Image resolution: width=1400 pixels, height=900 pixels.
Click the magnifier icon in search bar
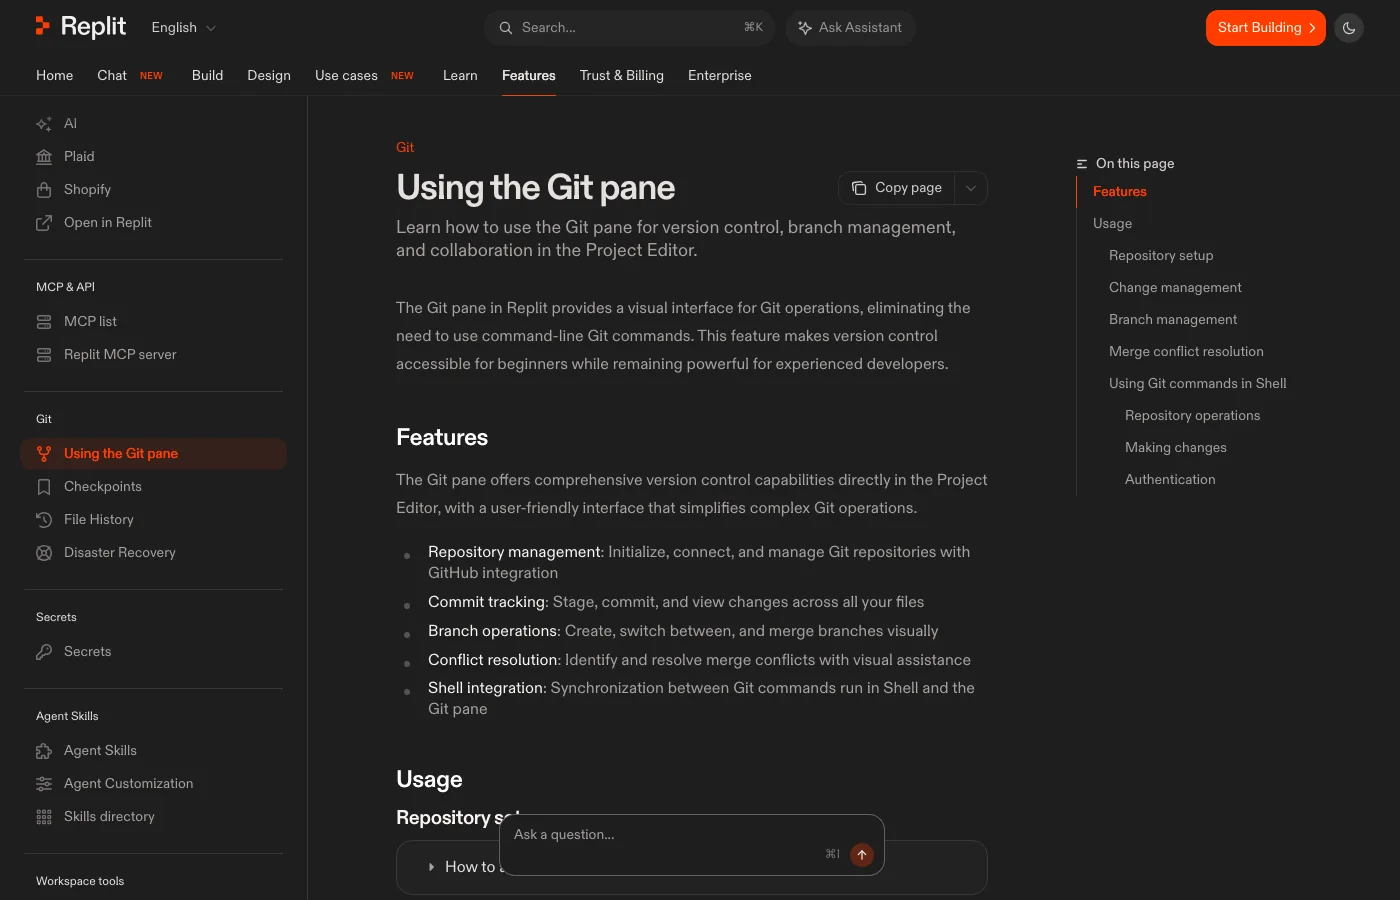[506, 28]
